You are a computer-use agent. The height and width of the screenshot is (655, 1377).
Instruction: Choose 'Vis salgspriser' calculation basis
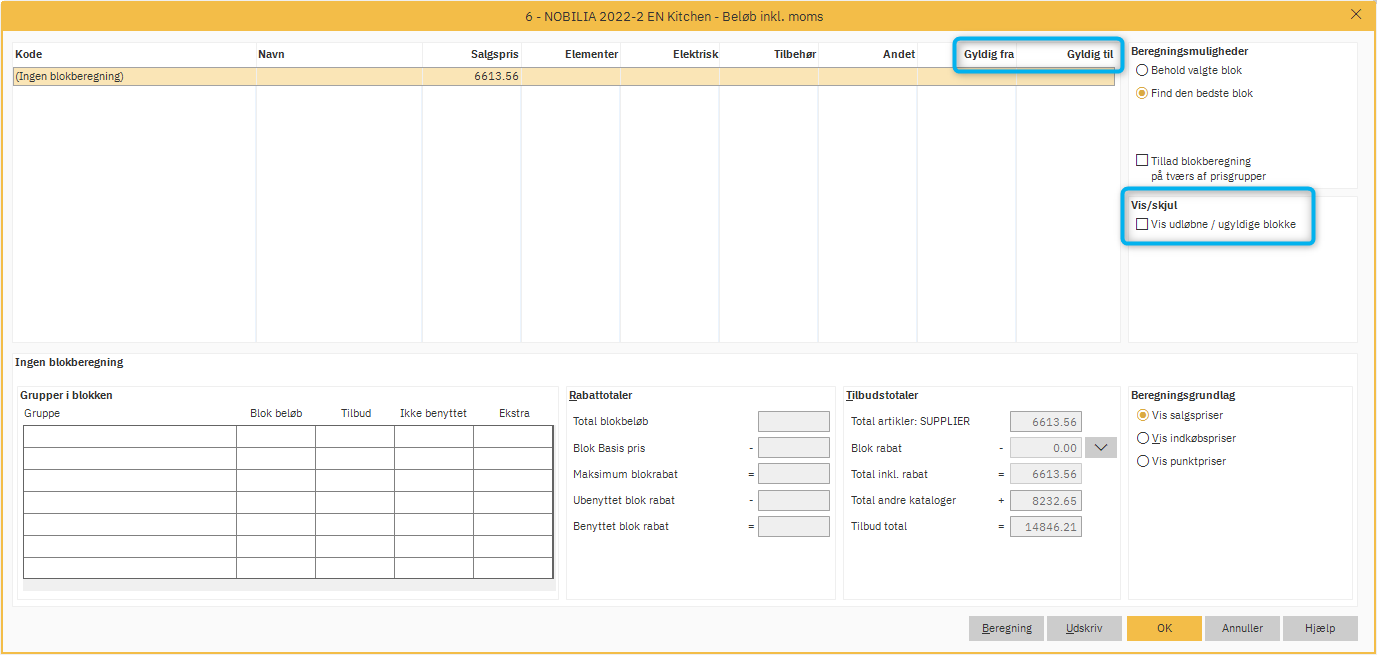(x=1143, y=415)
